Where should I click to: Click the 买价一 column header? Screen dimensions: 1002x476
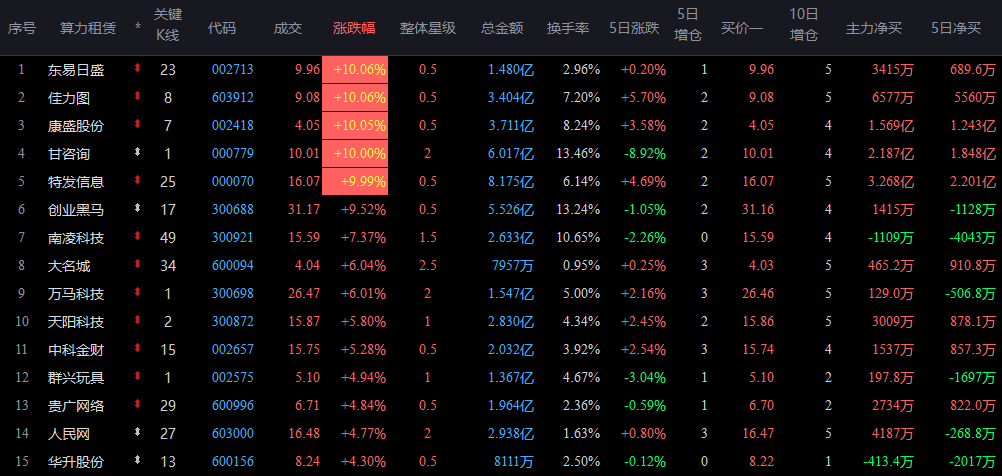(741, 28)
